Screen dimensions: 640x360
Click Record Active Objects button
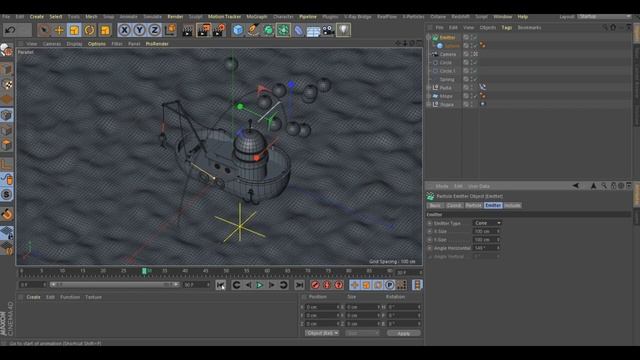[315, 285]
